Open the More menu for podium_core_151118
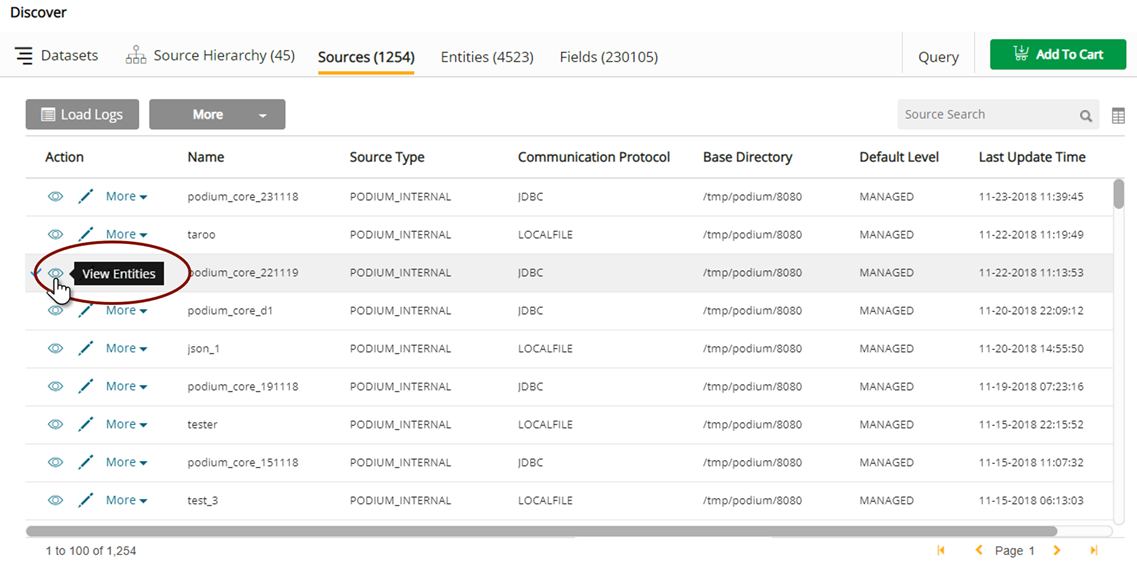1137x569 pixels. click(x=126, y=463)
